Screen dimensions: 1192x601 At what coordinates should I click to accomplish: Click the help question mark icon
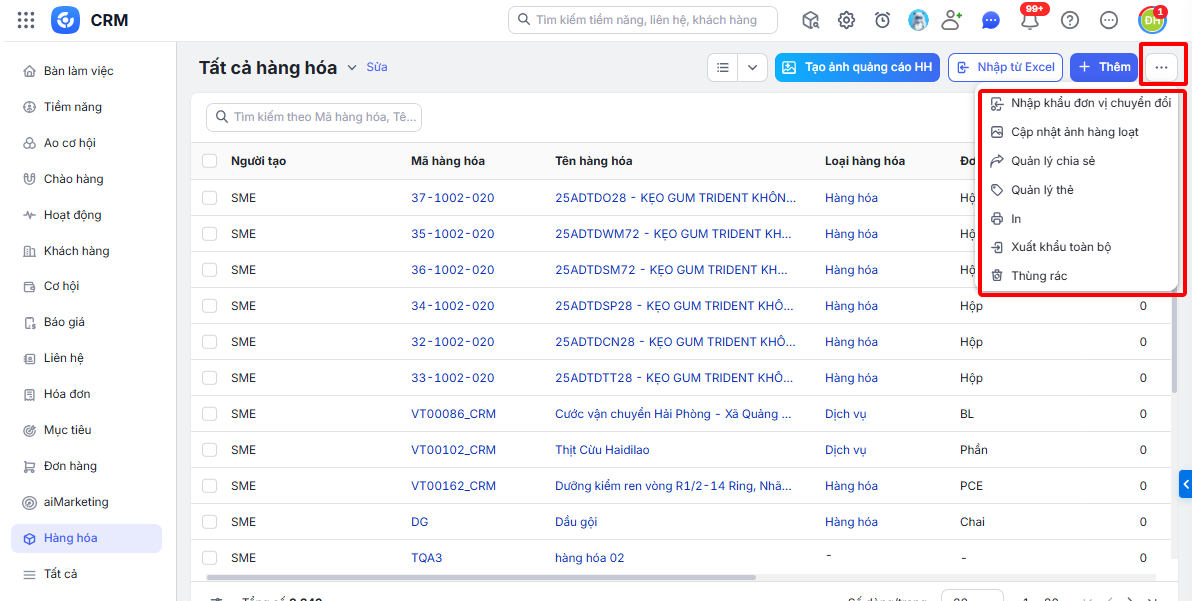(1070, 21)
